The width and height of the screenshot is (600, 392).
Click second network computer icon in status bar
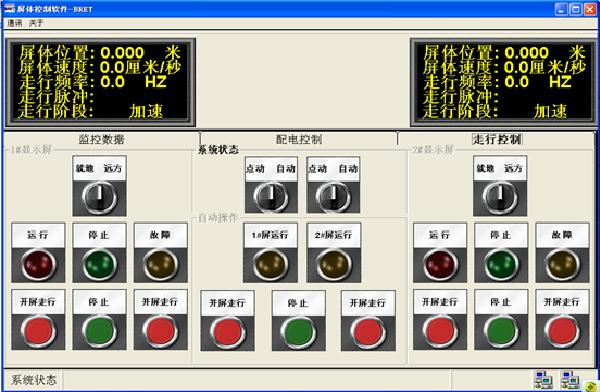click(x=570, y=380)
